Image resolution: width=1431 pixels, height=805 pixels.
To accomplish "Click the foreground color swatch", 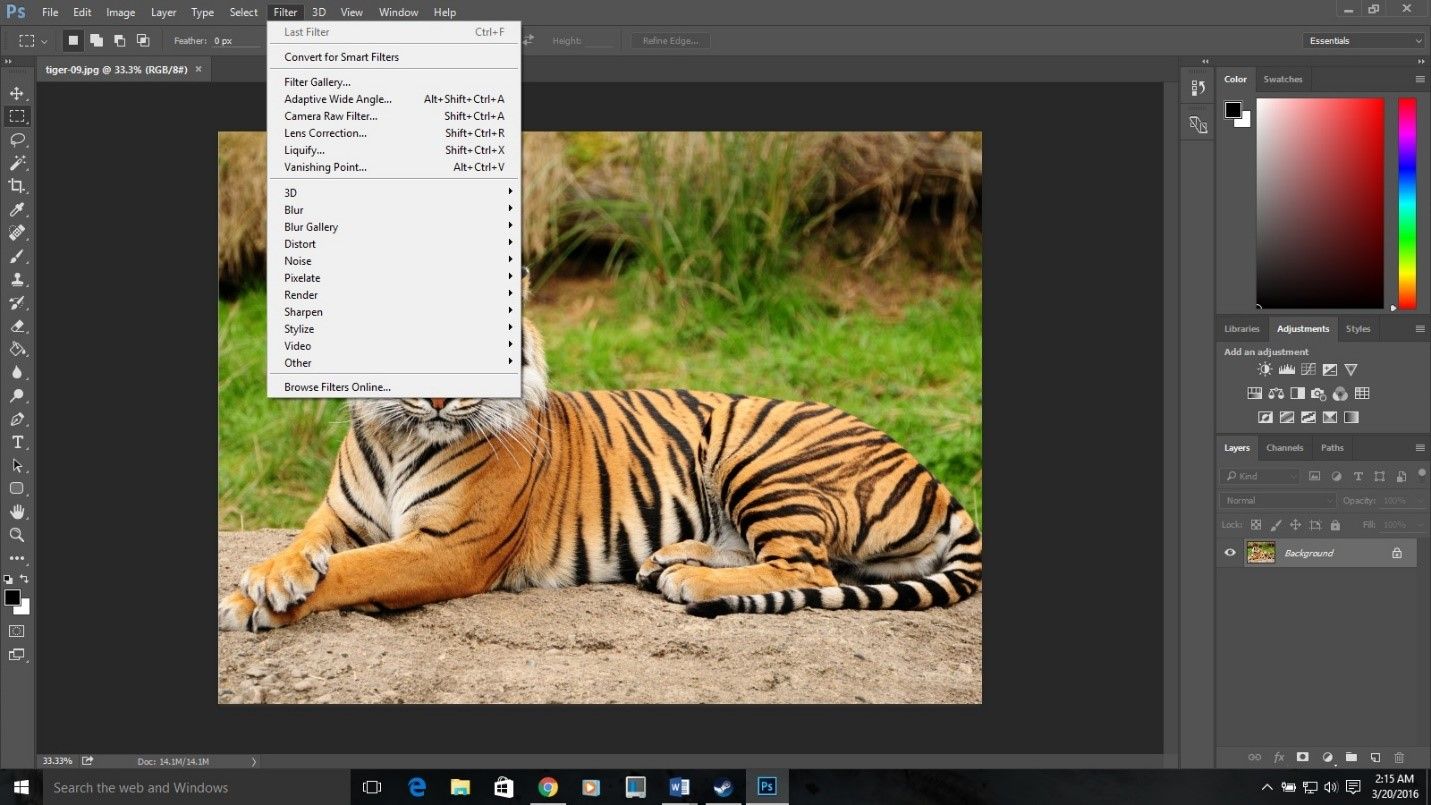I will point(14,596).
